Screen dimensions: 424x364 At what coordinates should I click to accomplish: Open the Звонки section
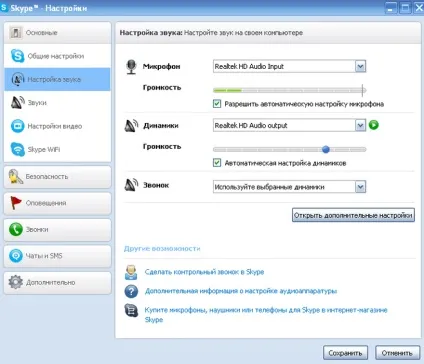coord(57,229)
